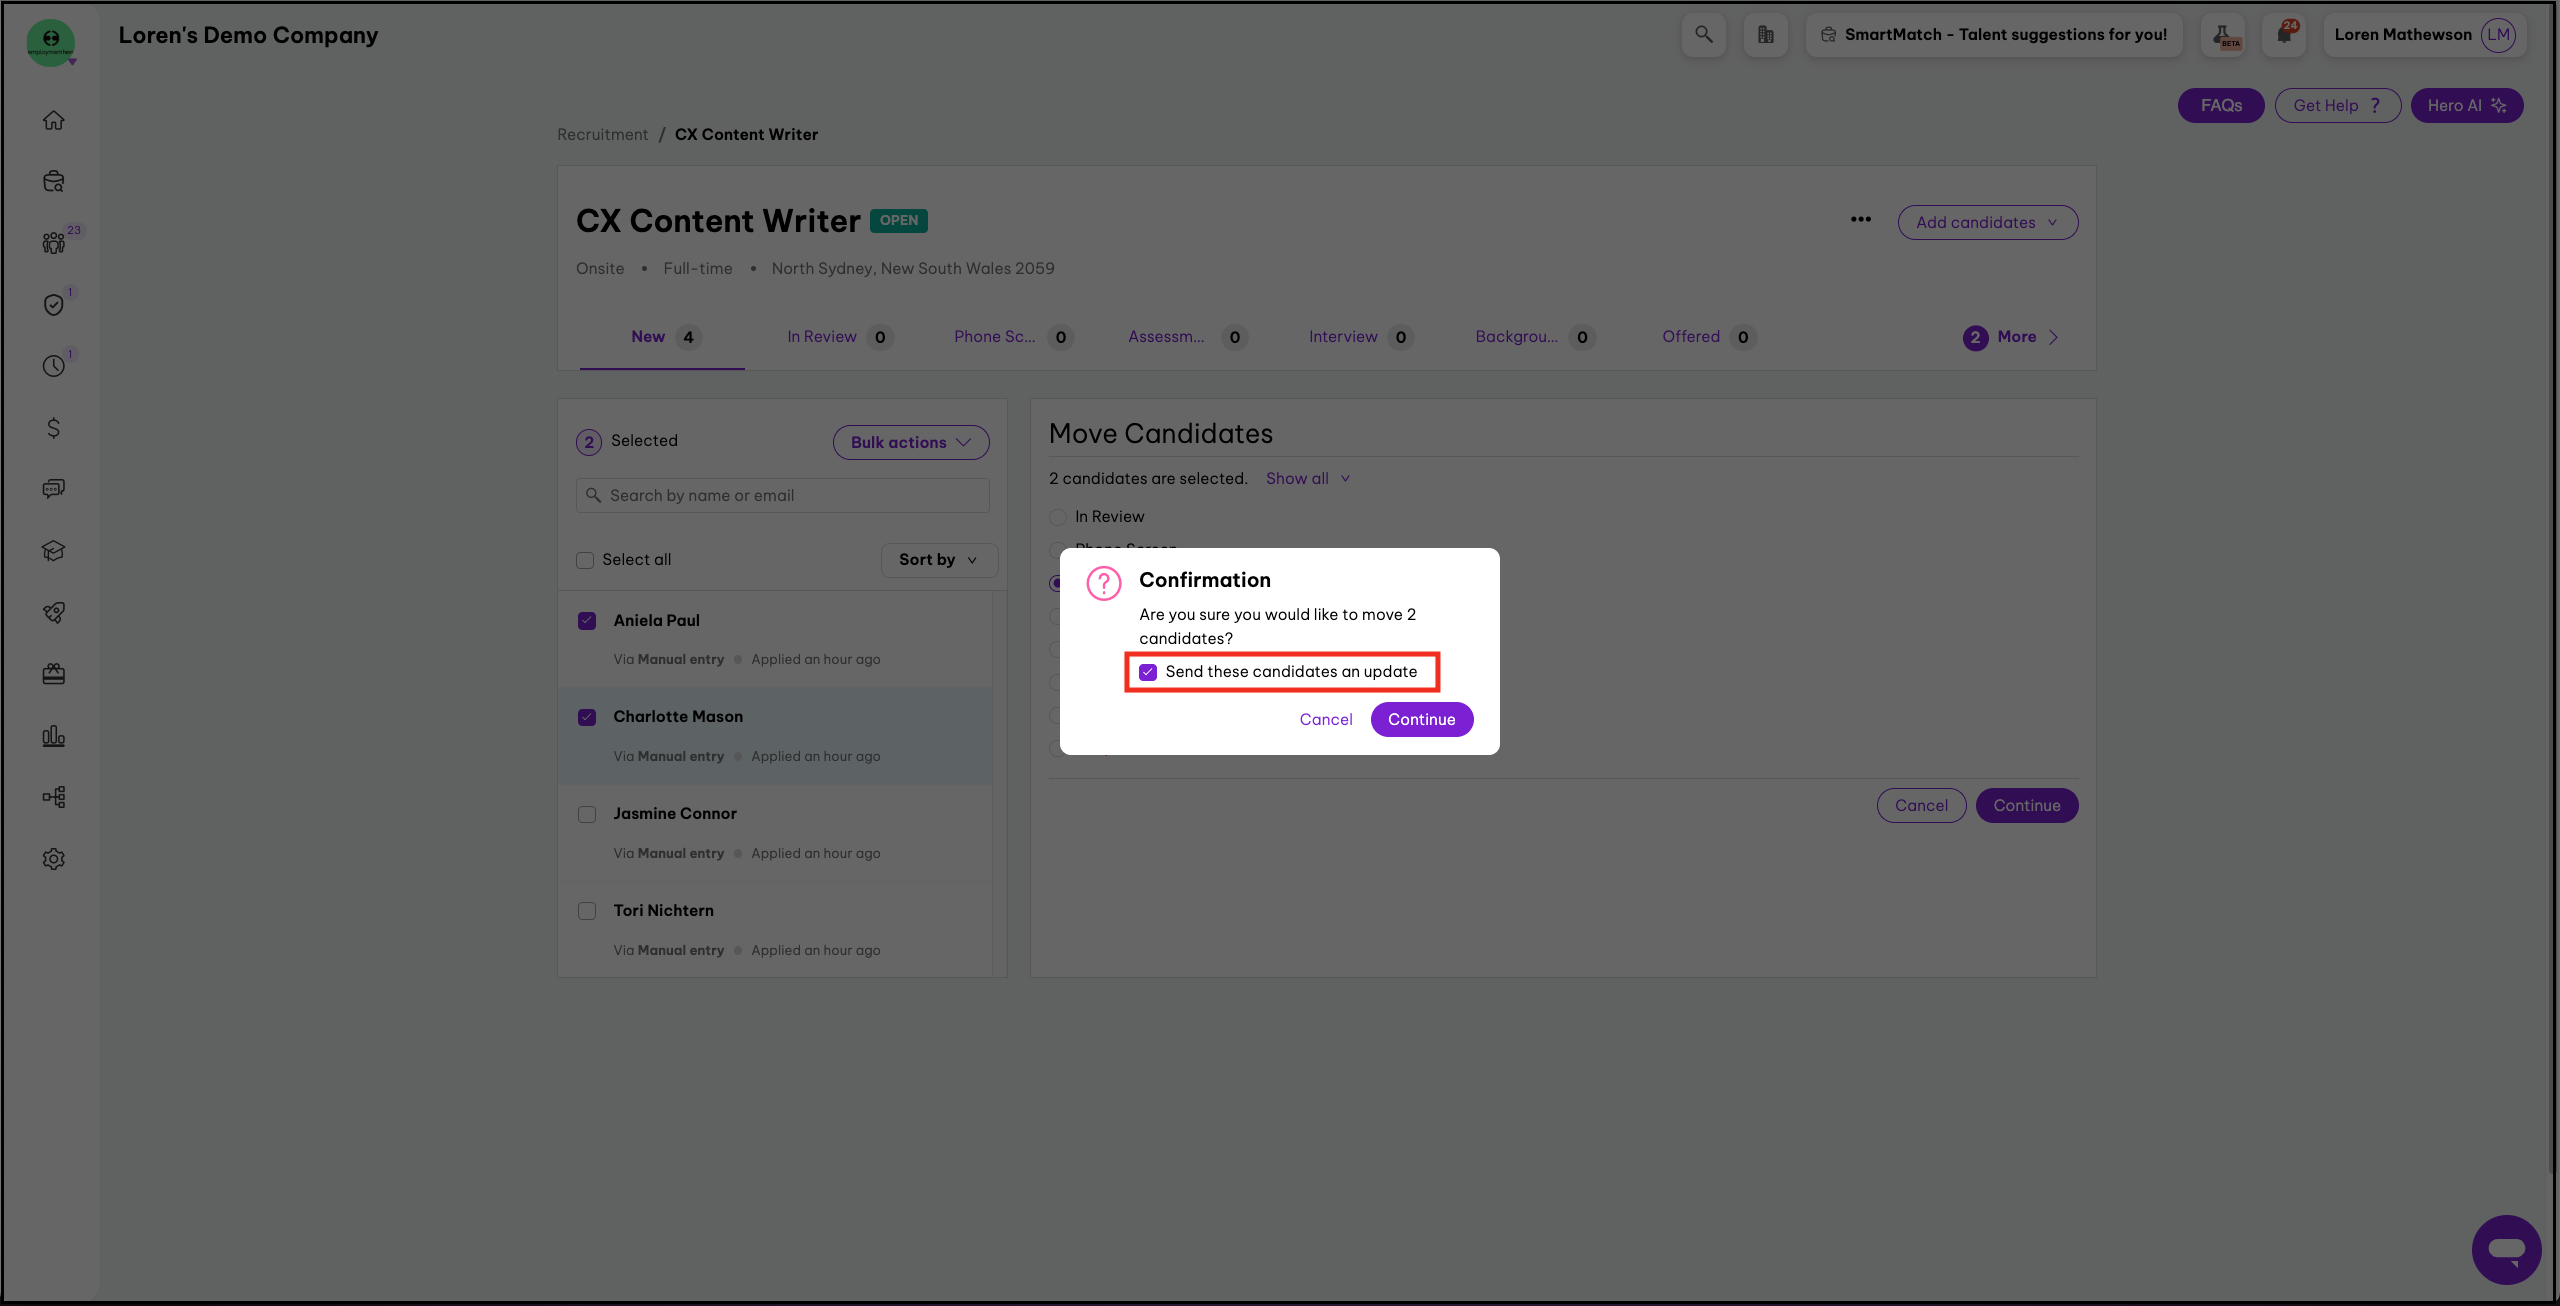Click the search by name field
The height and width of the screenshot is (1306, 2560).
[782, 496]
